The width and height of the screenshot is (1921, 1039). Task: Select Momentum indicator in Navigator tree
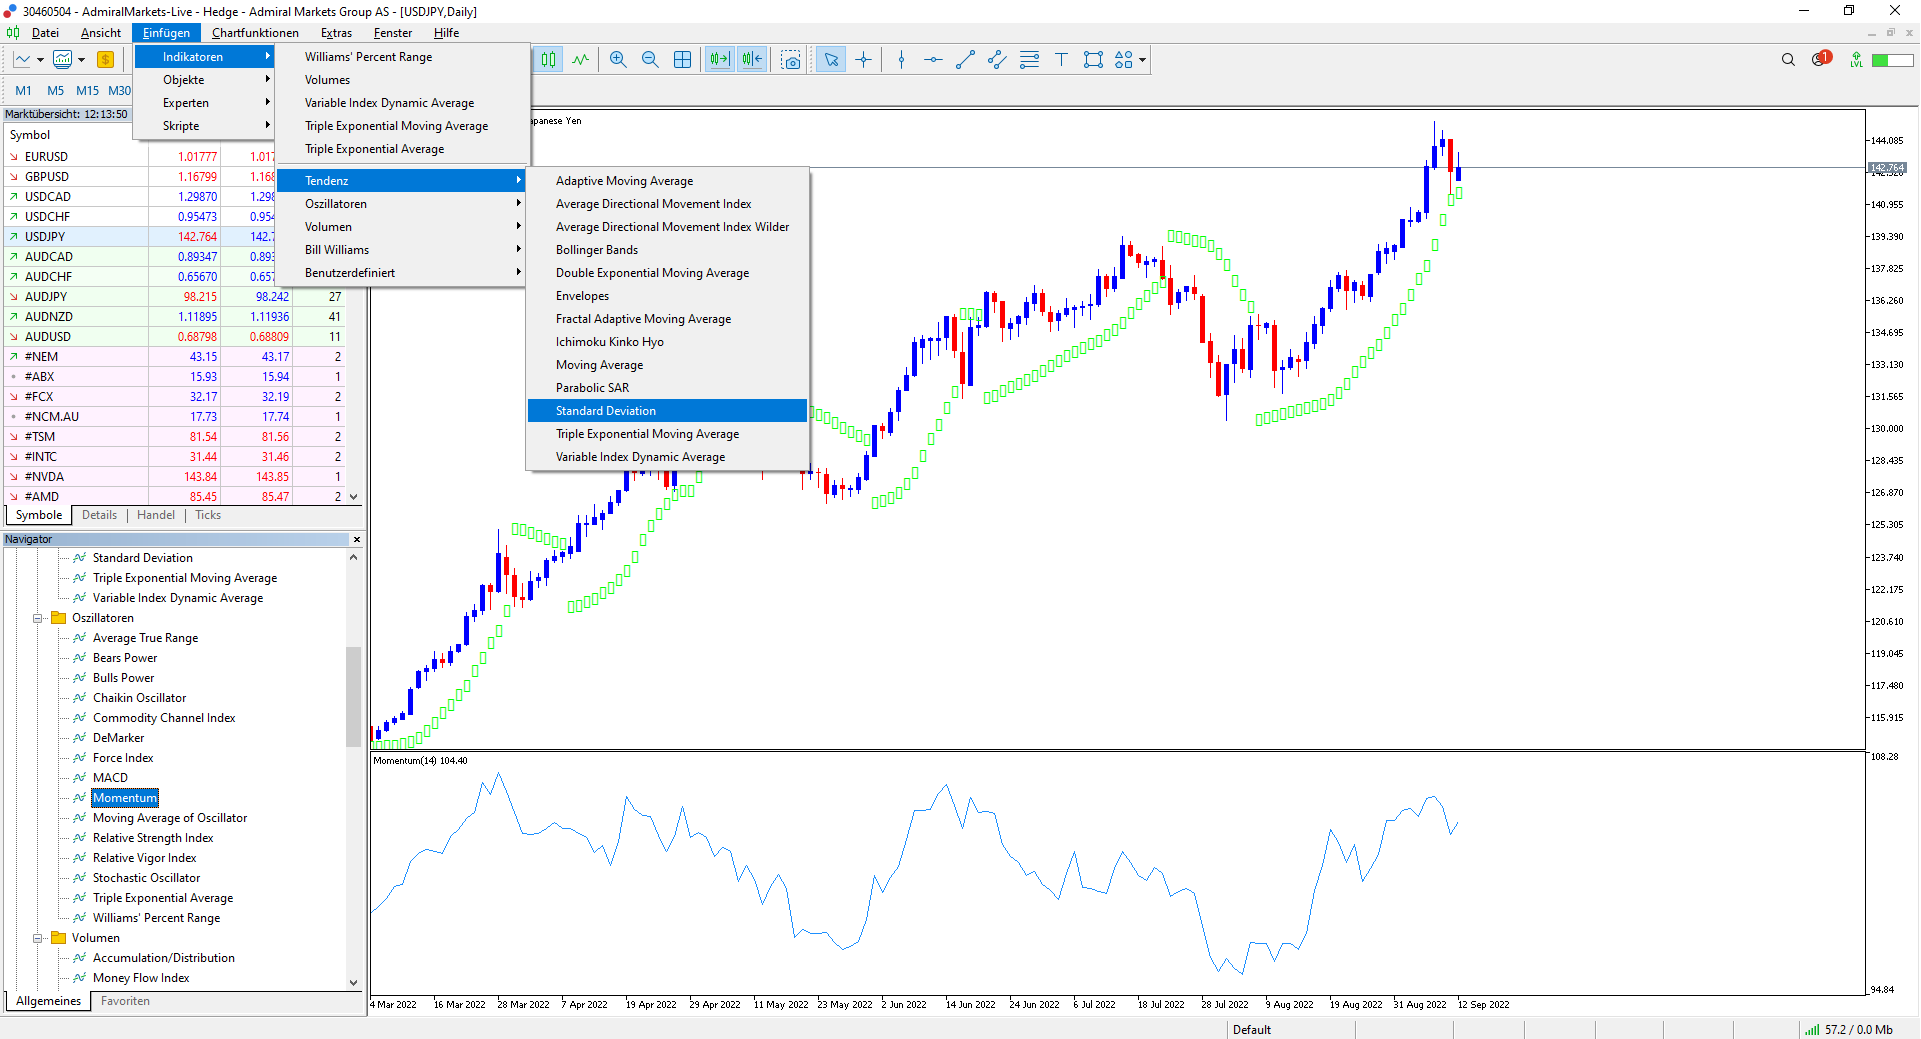(x=124, y=798)
